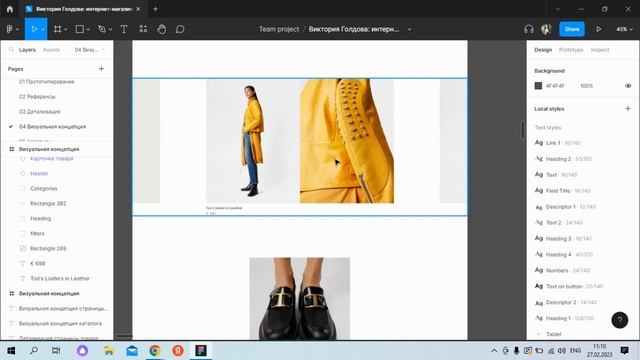Add a new page with plus

(x=101, y=69)
